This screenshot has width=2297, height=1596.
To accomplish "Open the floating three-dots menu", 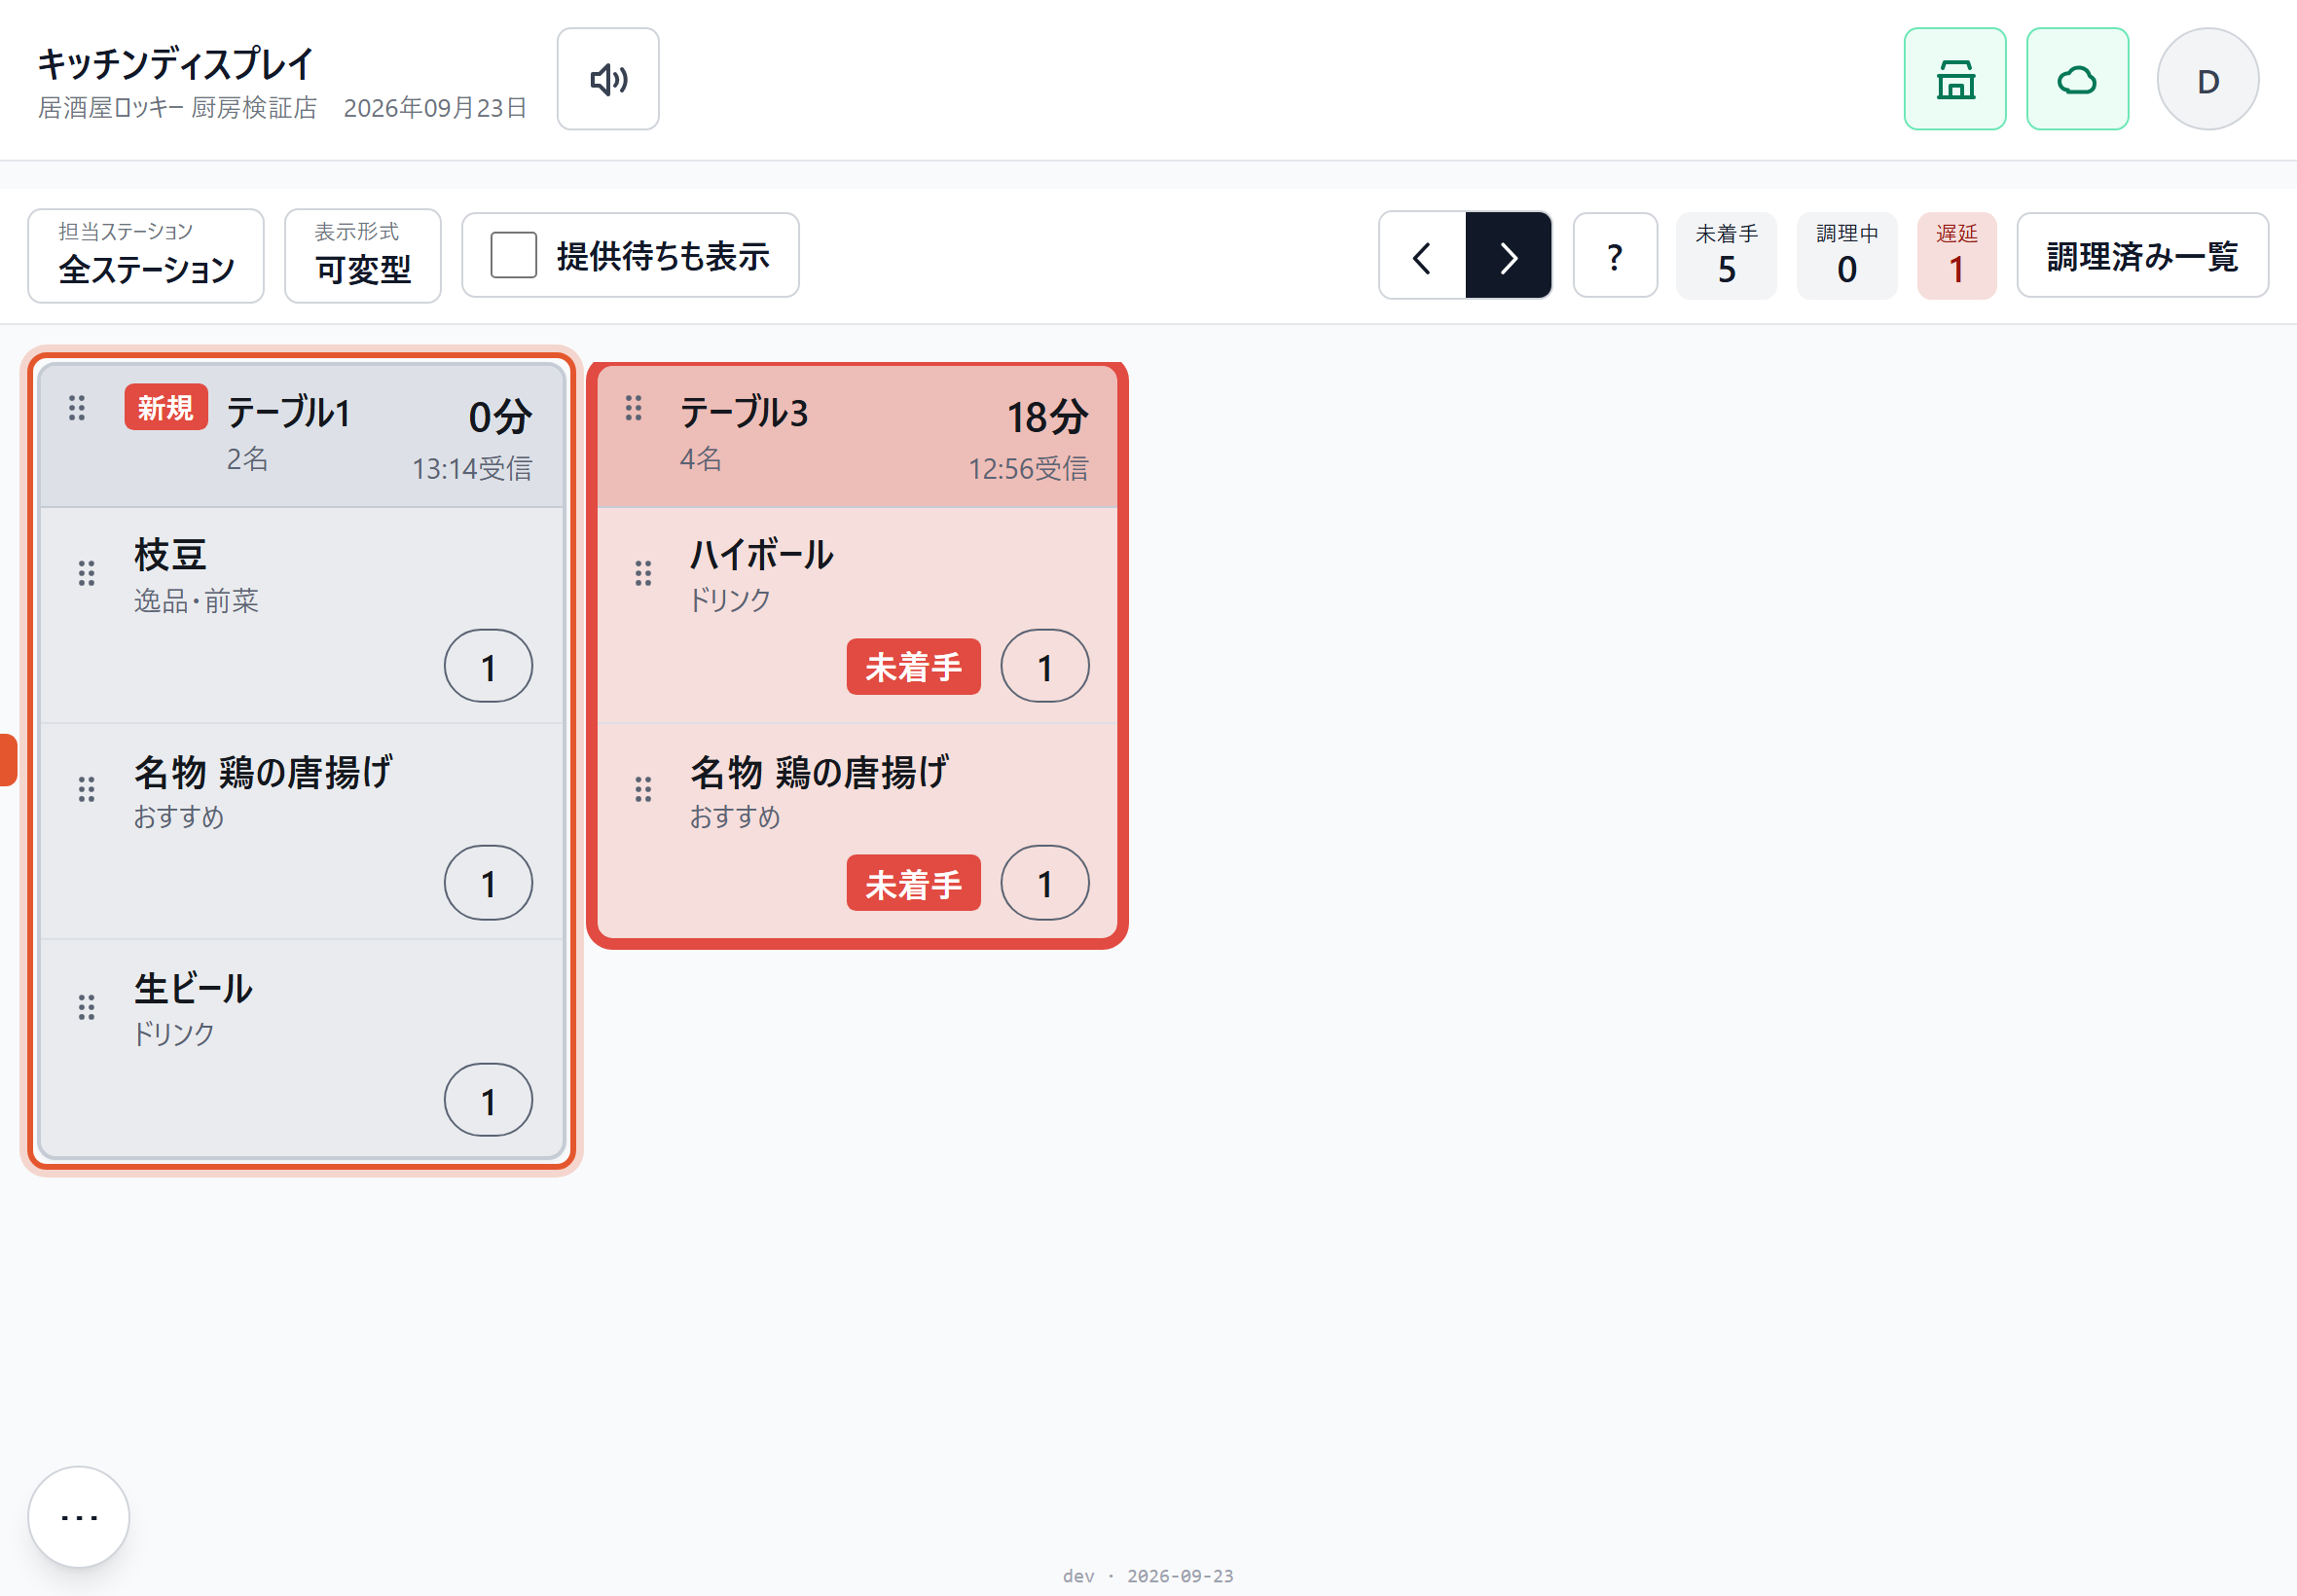I will click(79, 1516).
